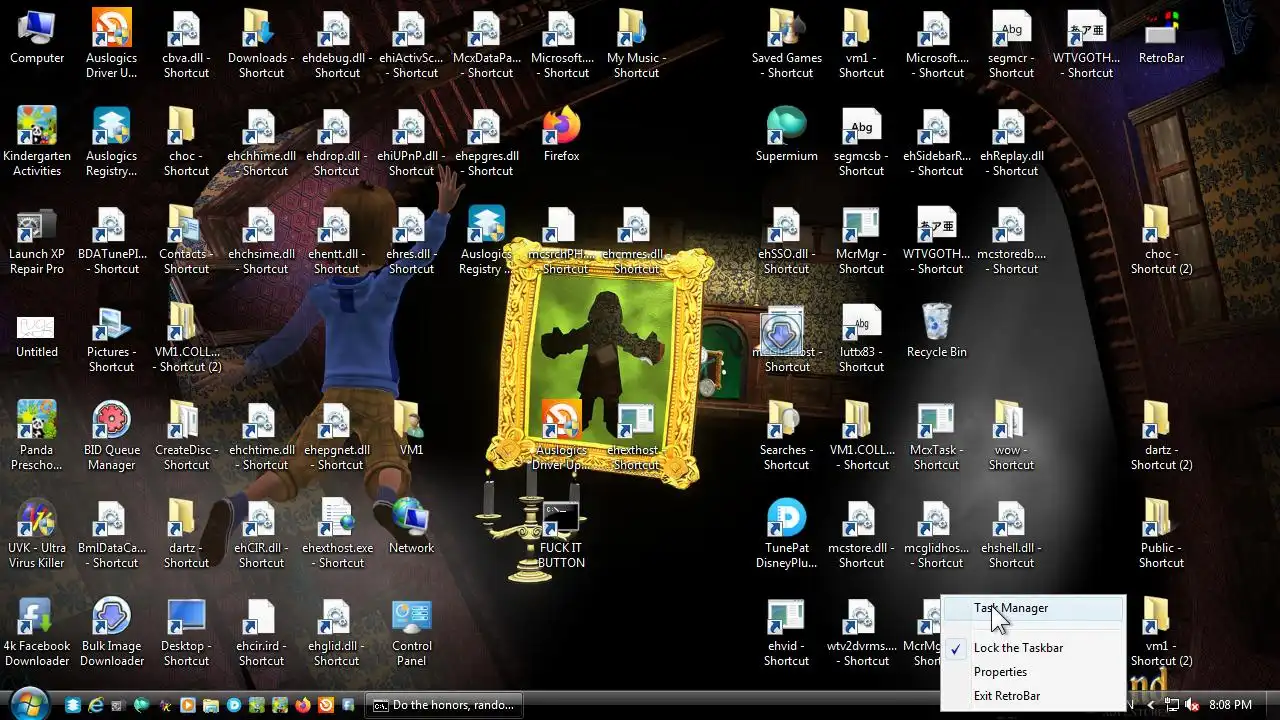
Task: Select the luttx83 shortcut icon
Action: click(862, 339)
